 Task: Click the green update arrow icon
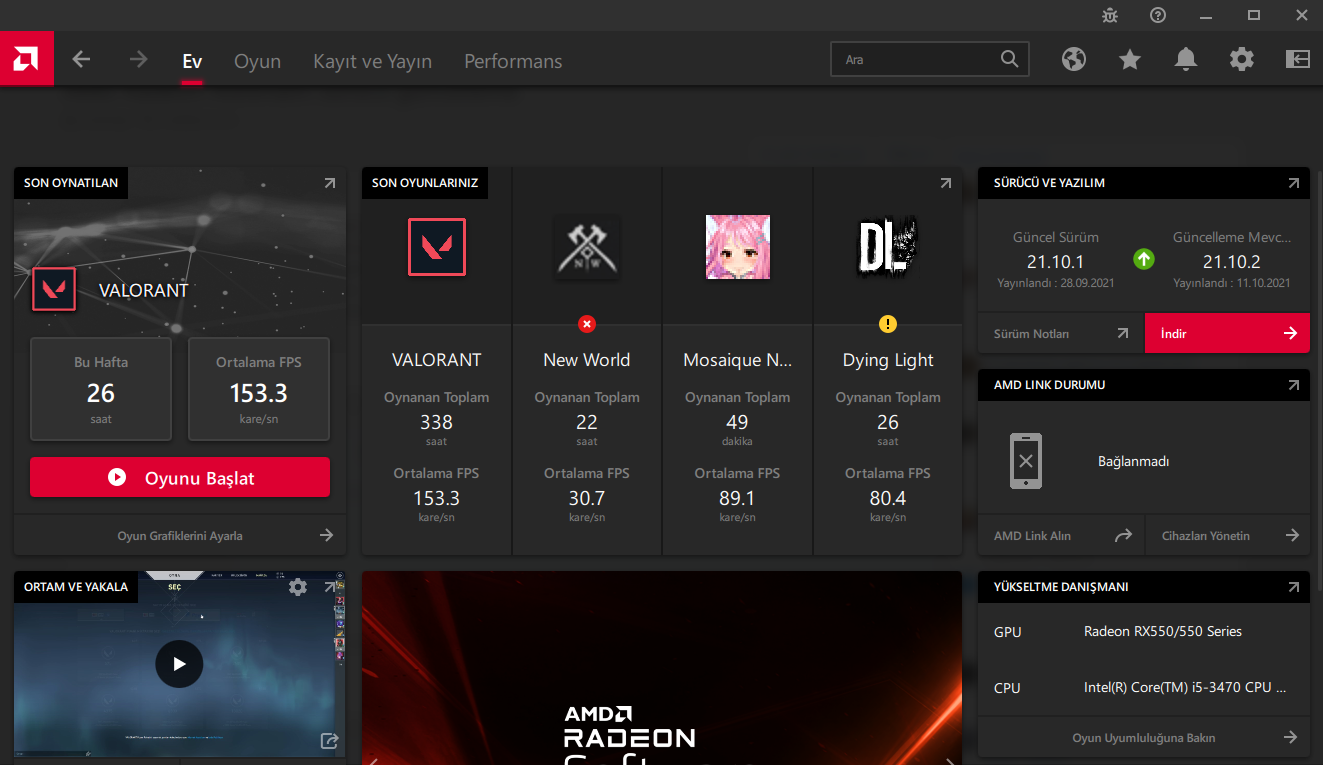point(1144,259)
